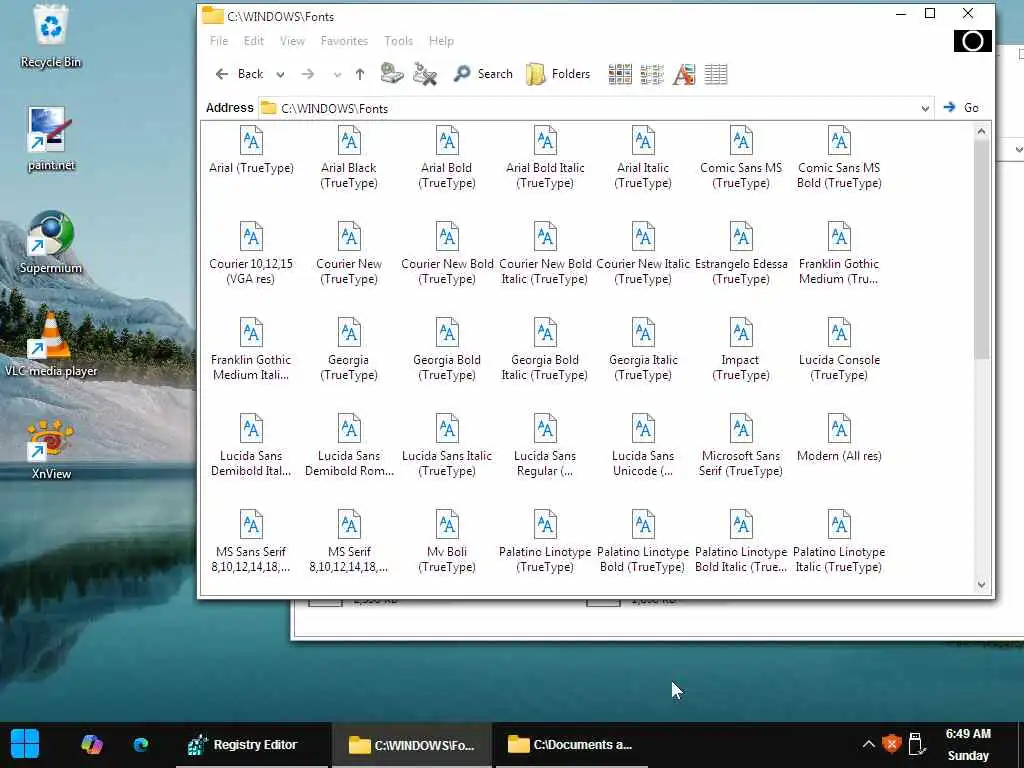Select the Lucida Console font
Image resolution: width=1024 pixels, height=768 pixels.
point(839,349)
